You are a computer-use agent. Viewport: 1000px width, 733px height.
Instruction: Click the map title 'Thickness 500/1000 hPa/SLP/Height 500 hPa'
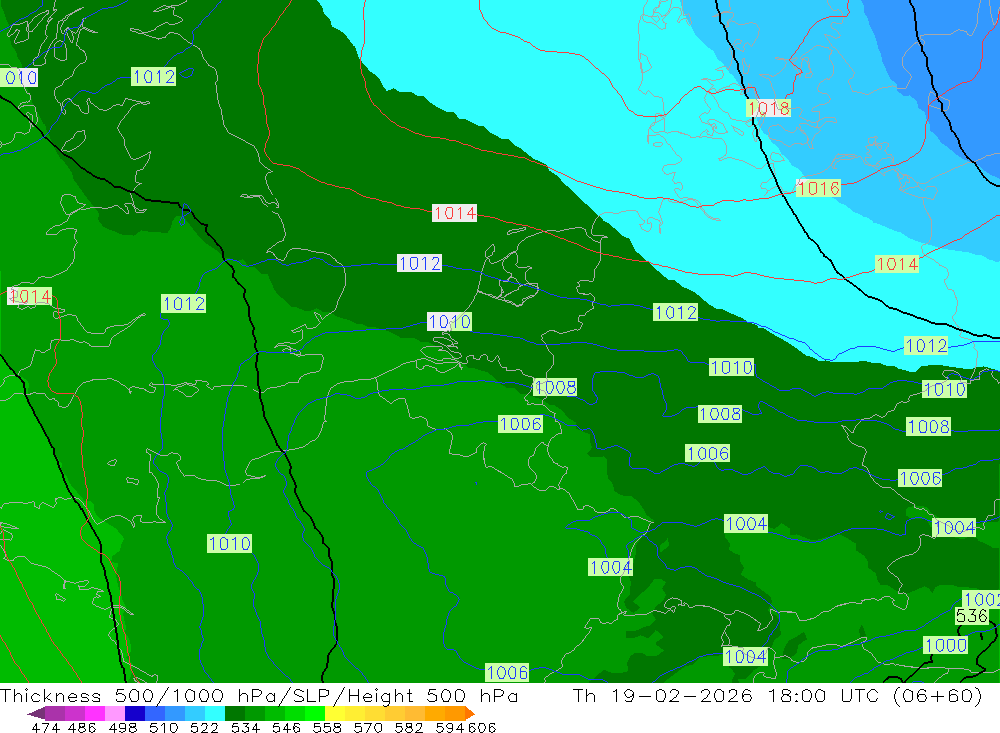259,695
